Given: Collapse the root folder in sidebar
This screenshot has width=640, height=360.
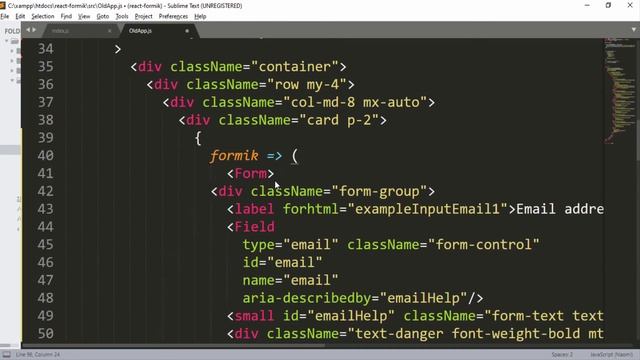Looking at the screenshot, I should coord(7,41).
